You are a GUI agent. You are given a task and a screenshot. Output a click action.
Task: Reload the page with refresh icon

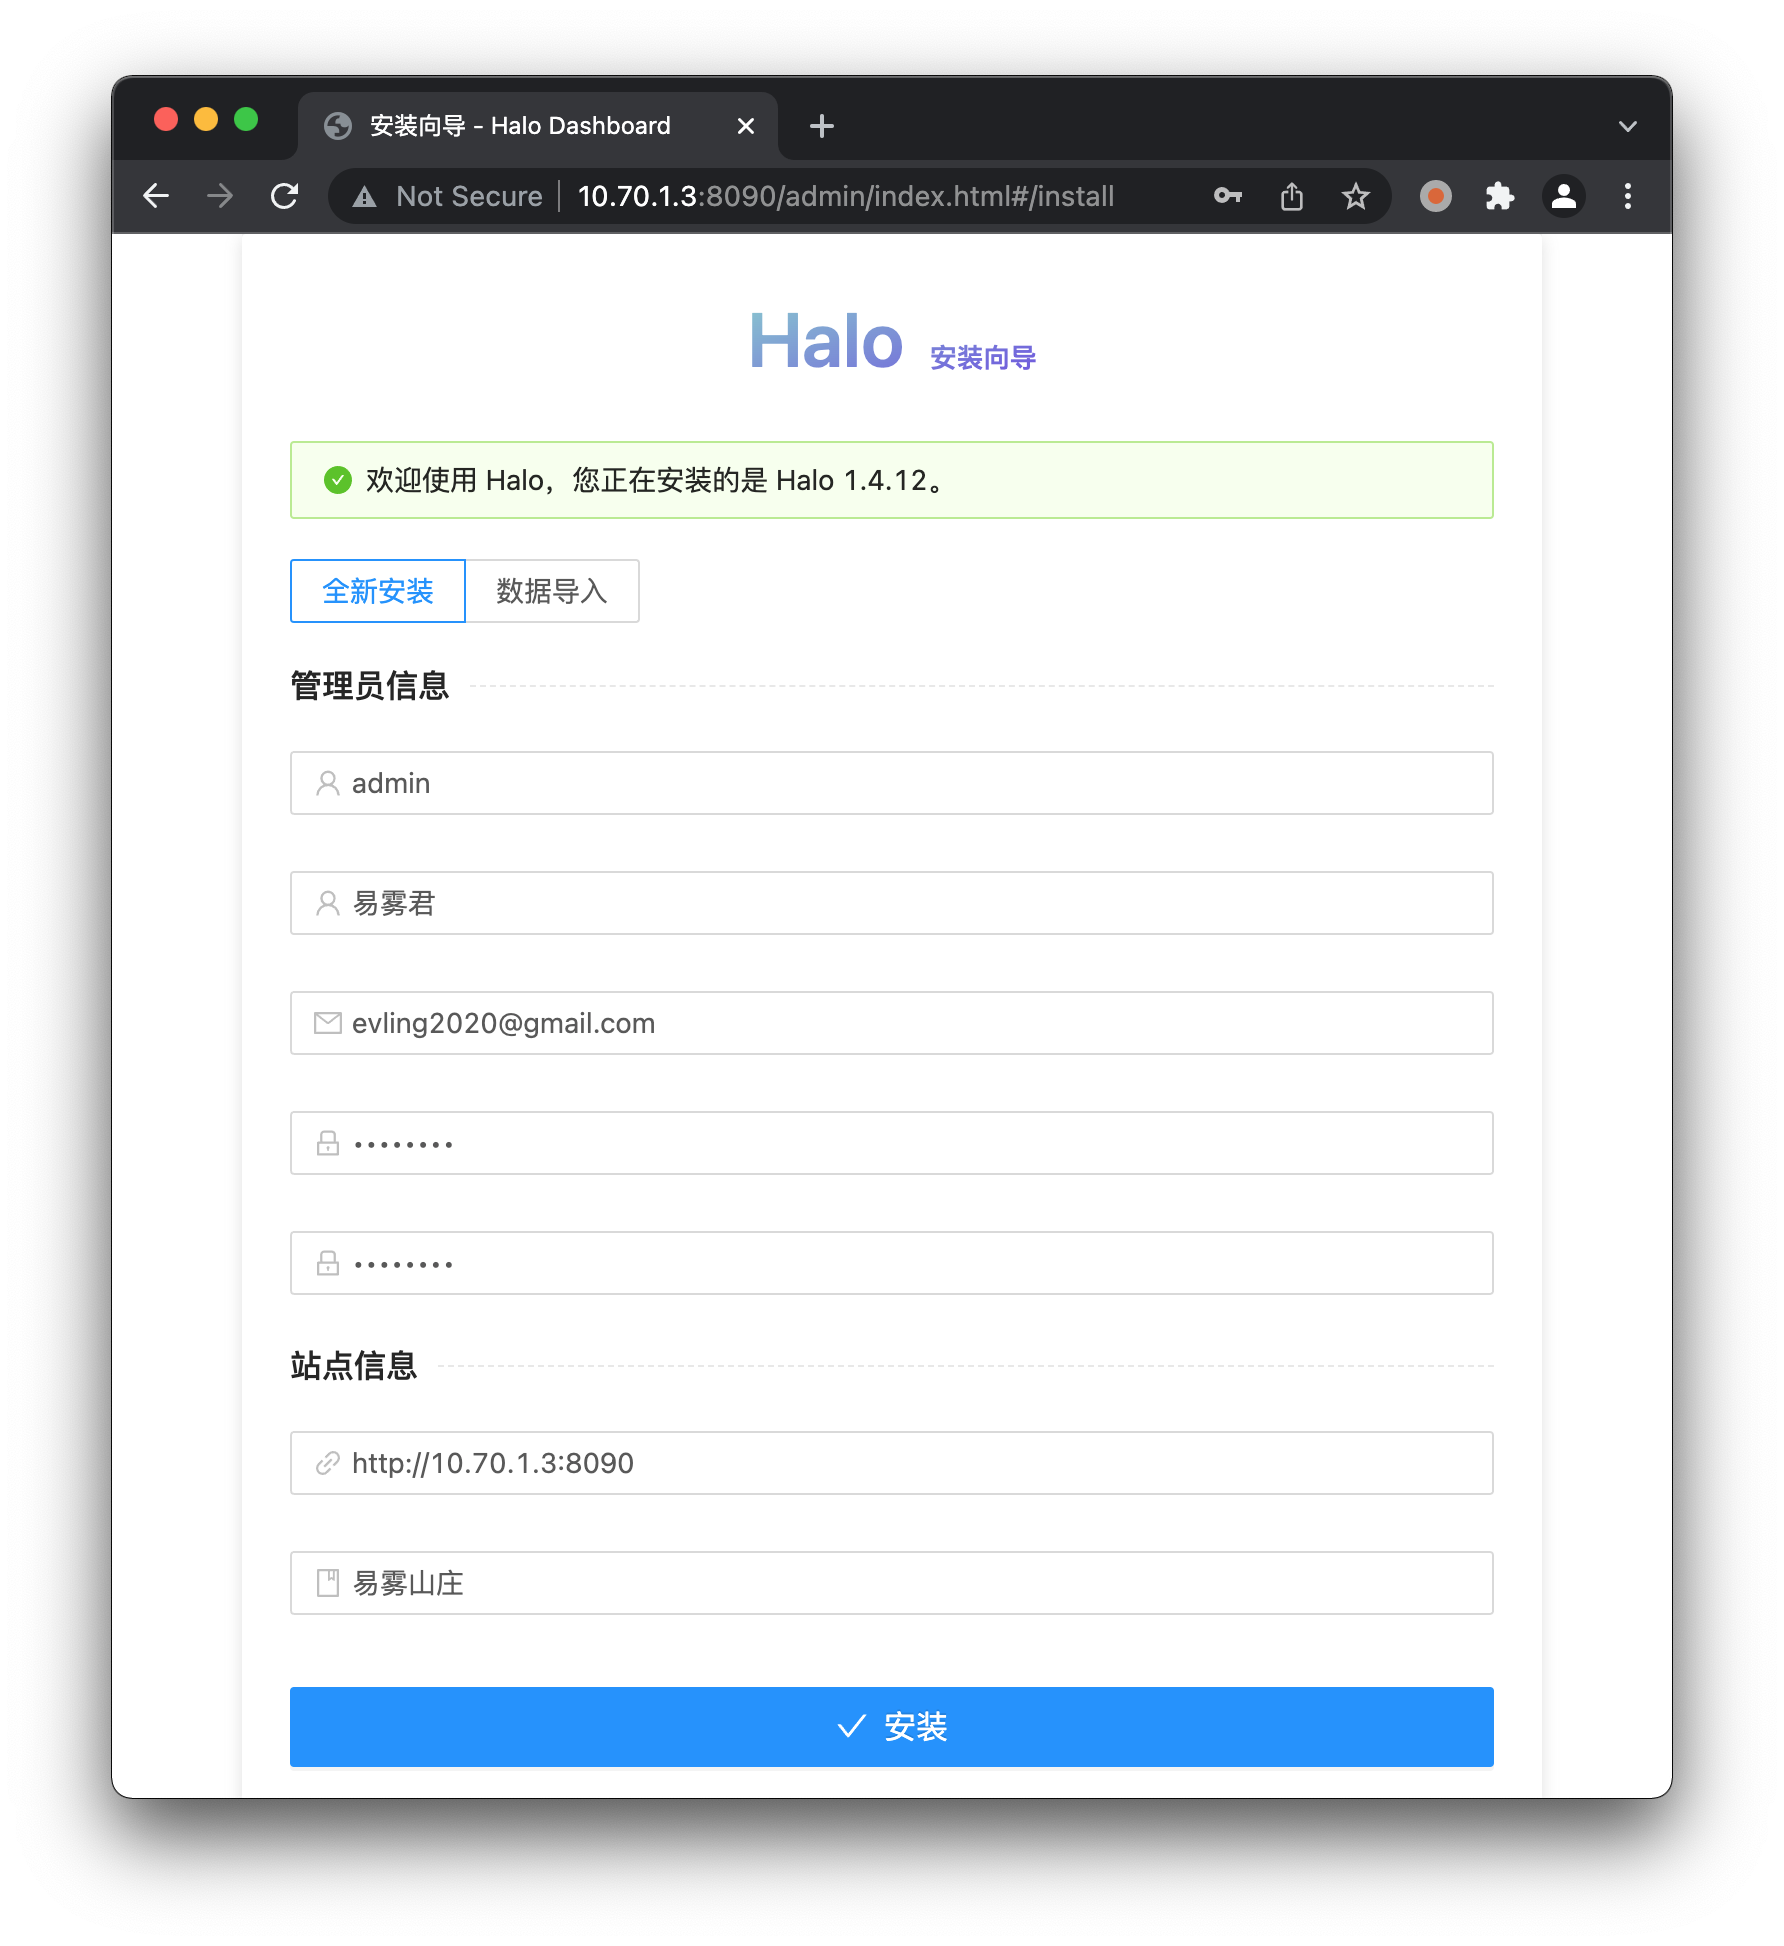[x=285, y=196]
